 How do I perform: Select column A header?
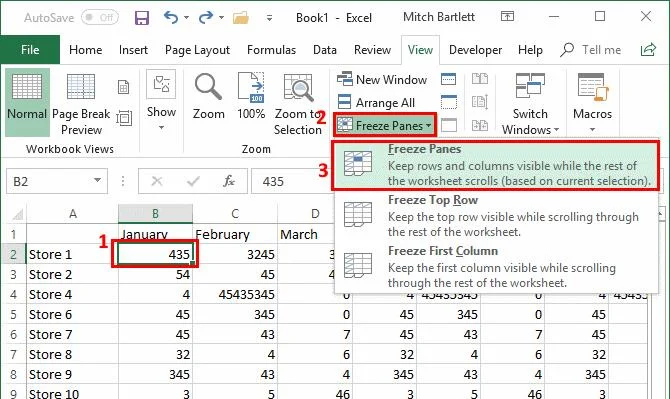pyautogui.click(x=73, y=213)
